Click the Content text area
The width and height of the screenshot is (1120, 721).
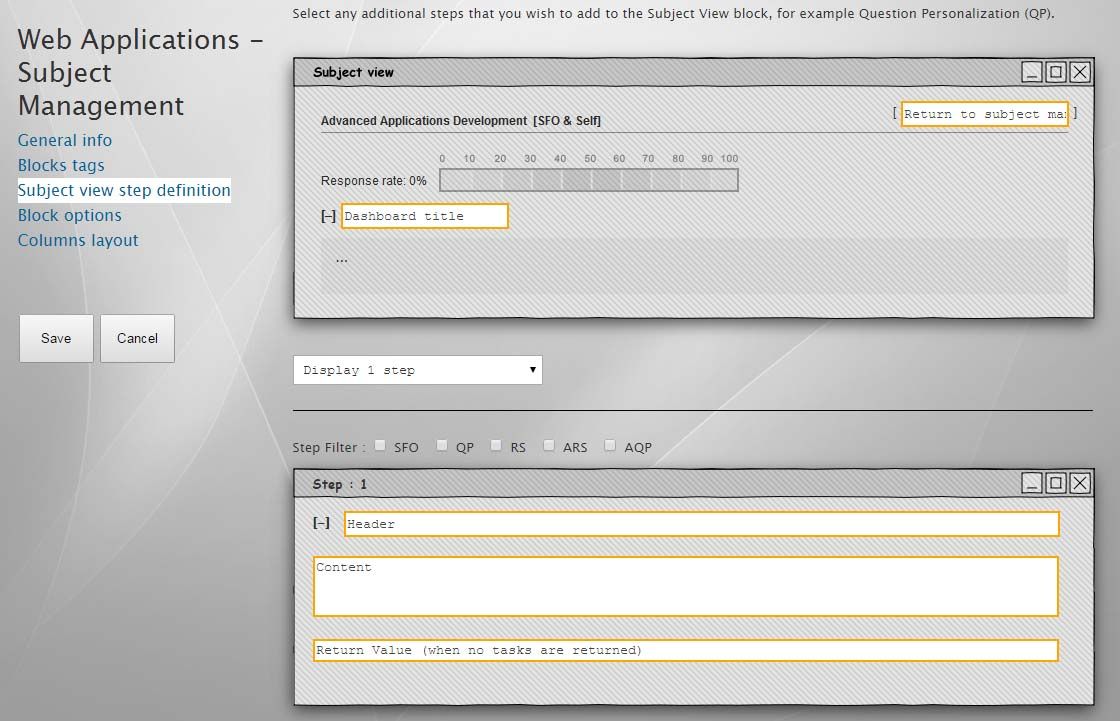686,587
